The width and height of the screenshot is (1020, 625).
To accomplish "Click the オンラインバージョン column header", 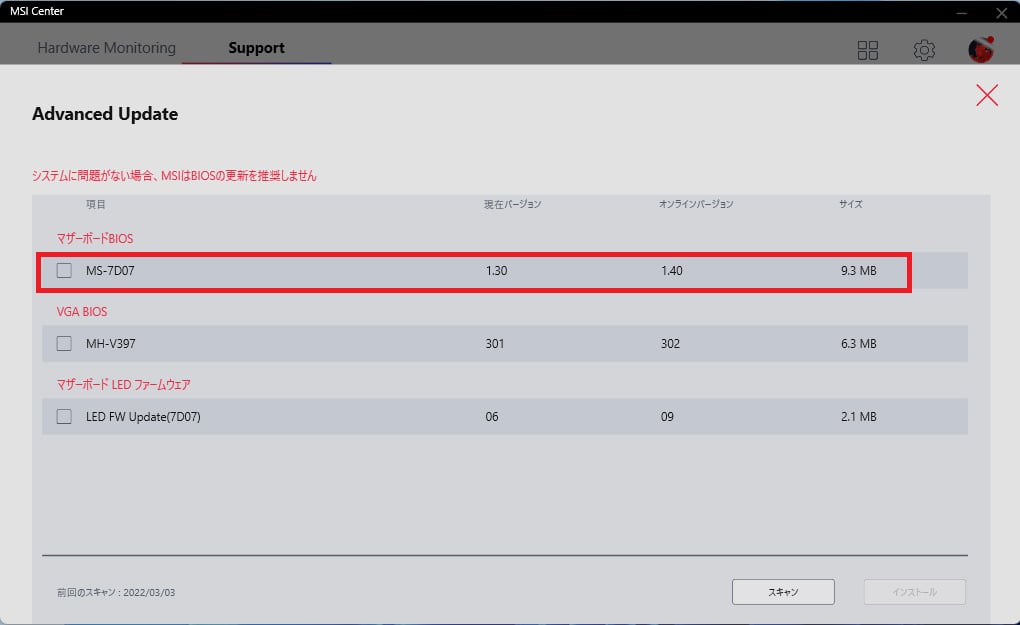I will point(696,204).
